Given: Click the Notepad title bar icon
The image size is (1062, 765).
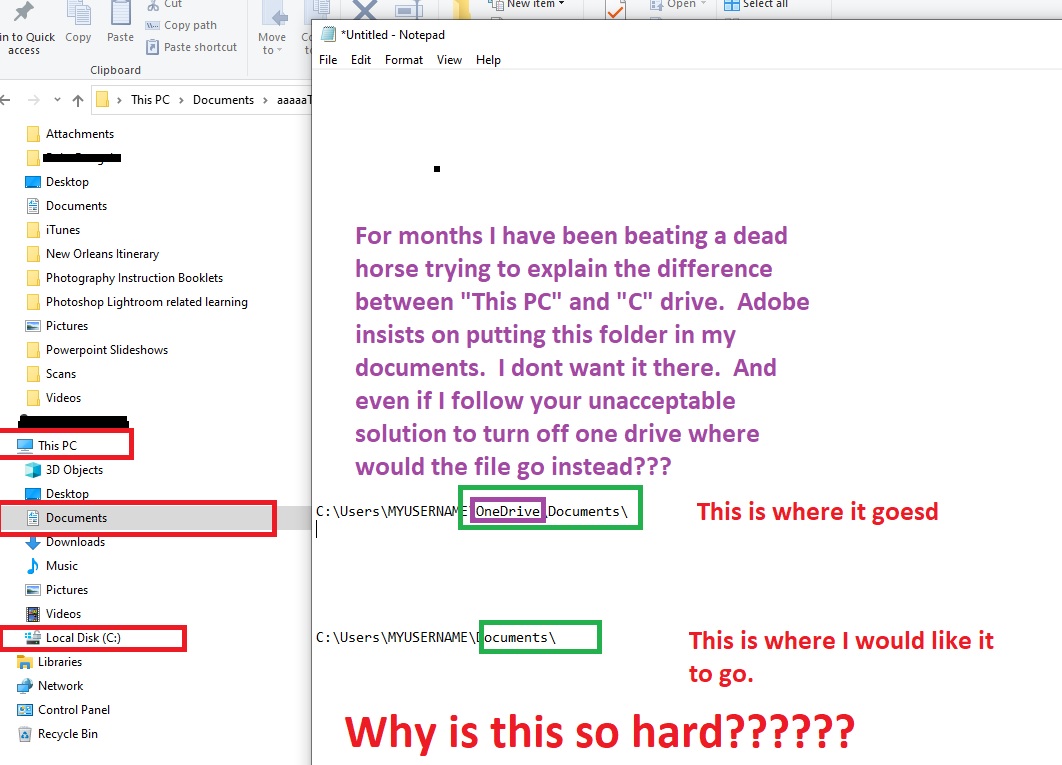Looking at the screenshot, I should click(x=328, y=35).
